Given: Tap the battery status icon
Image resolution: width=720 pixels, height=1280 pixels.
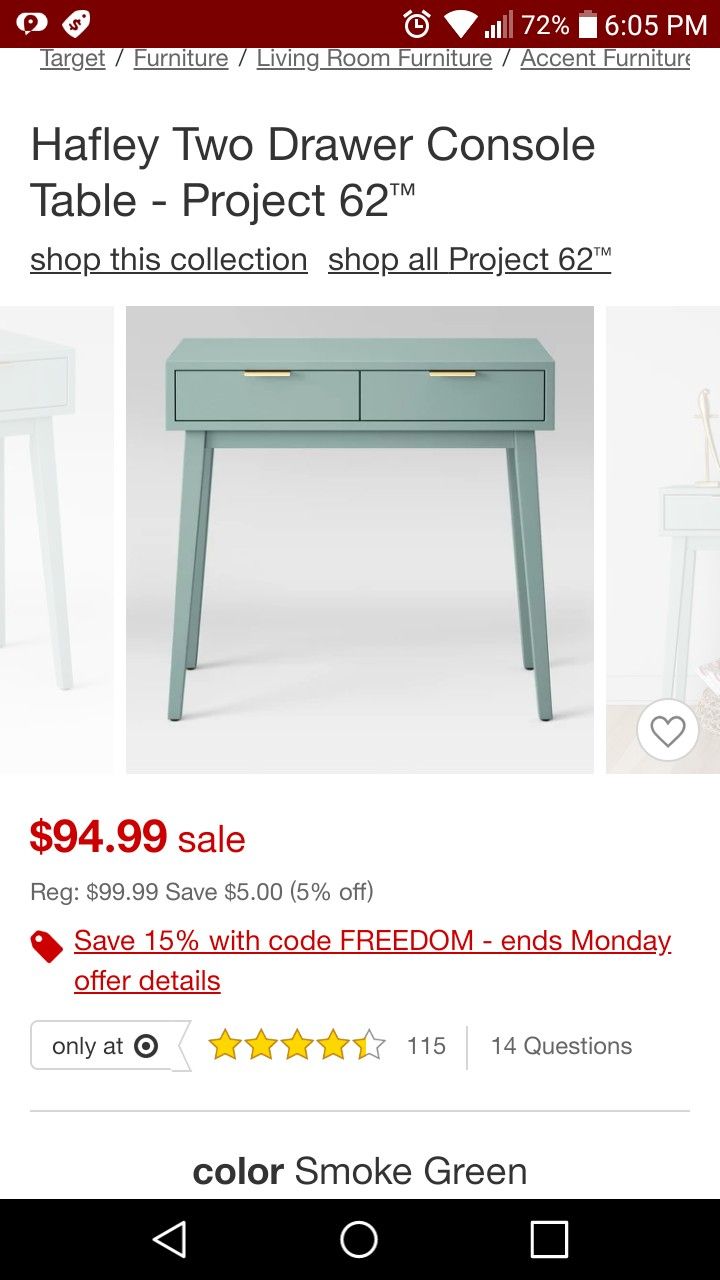Looking at the screenshot, I should click(x=587, y=24).
